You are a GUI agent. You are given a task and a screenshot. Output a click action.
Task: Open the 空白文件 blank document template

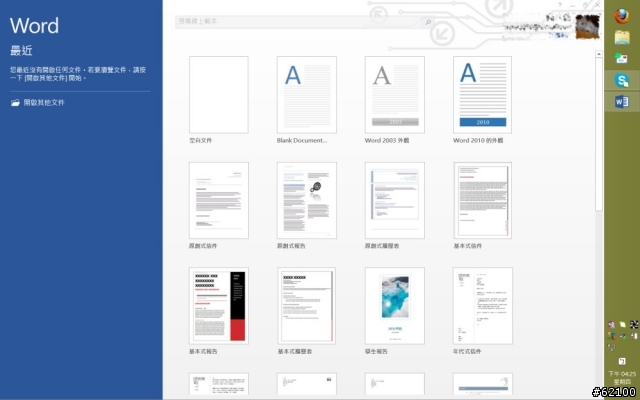[x=218, y=95]
